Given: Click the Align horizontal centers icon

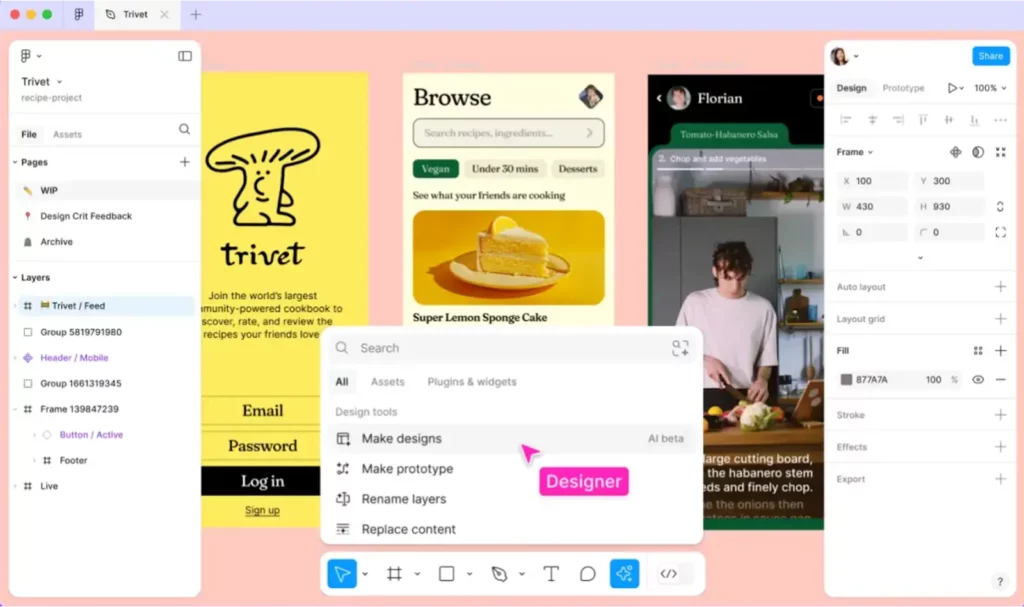Looking at the screenshot, I should pyautogui.click(x=872, y=120).
